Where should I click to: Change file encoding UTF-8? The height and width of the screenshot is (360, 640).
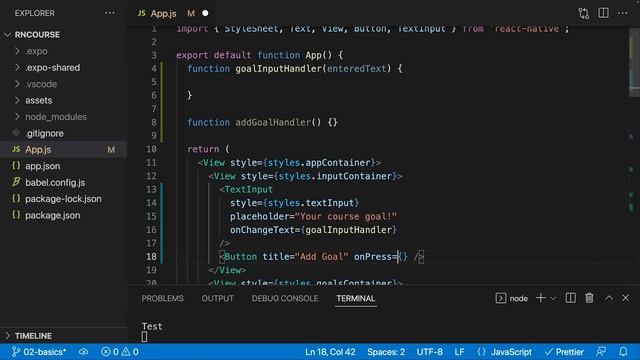(x=429, y=352)
